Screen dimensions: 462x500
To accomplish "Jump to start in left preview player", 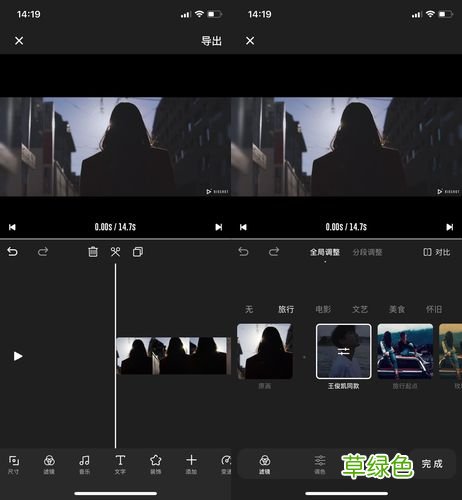I will 12,227.
